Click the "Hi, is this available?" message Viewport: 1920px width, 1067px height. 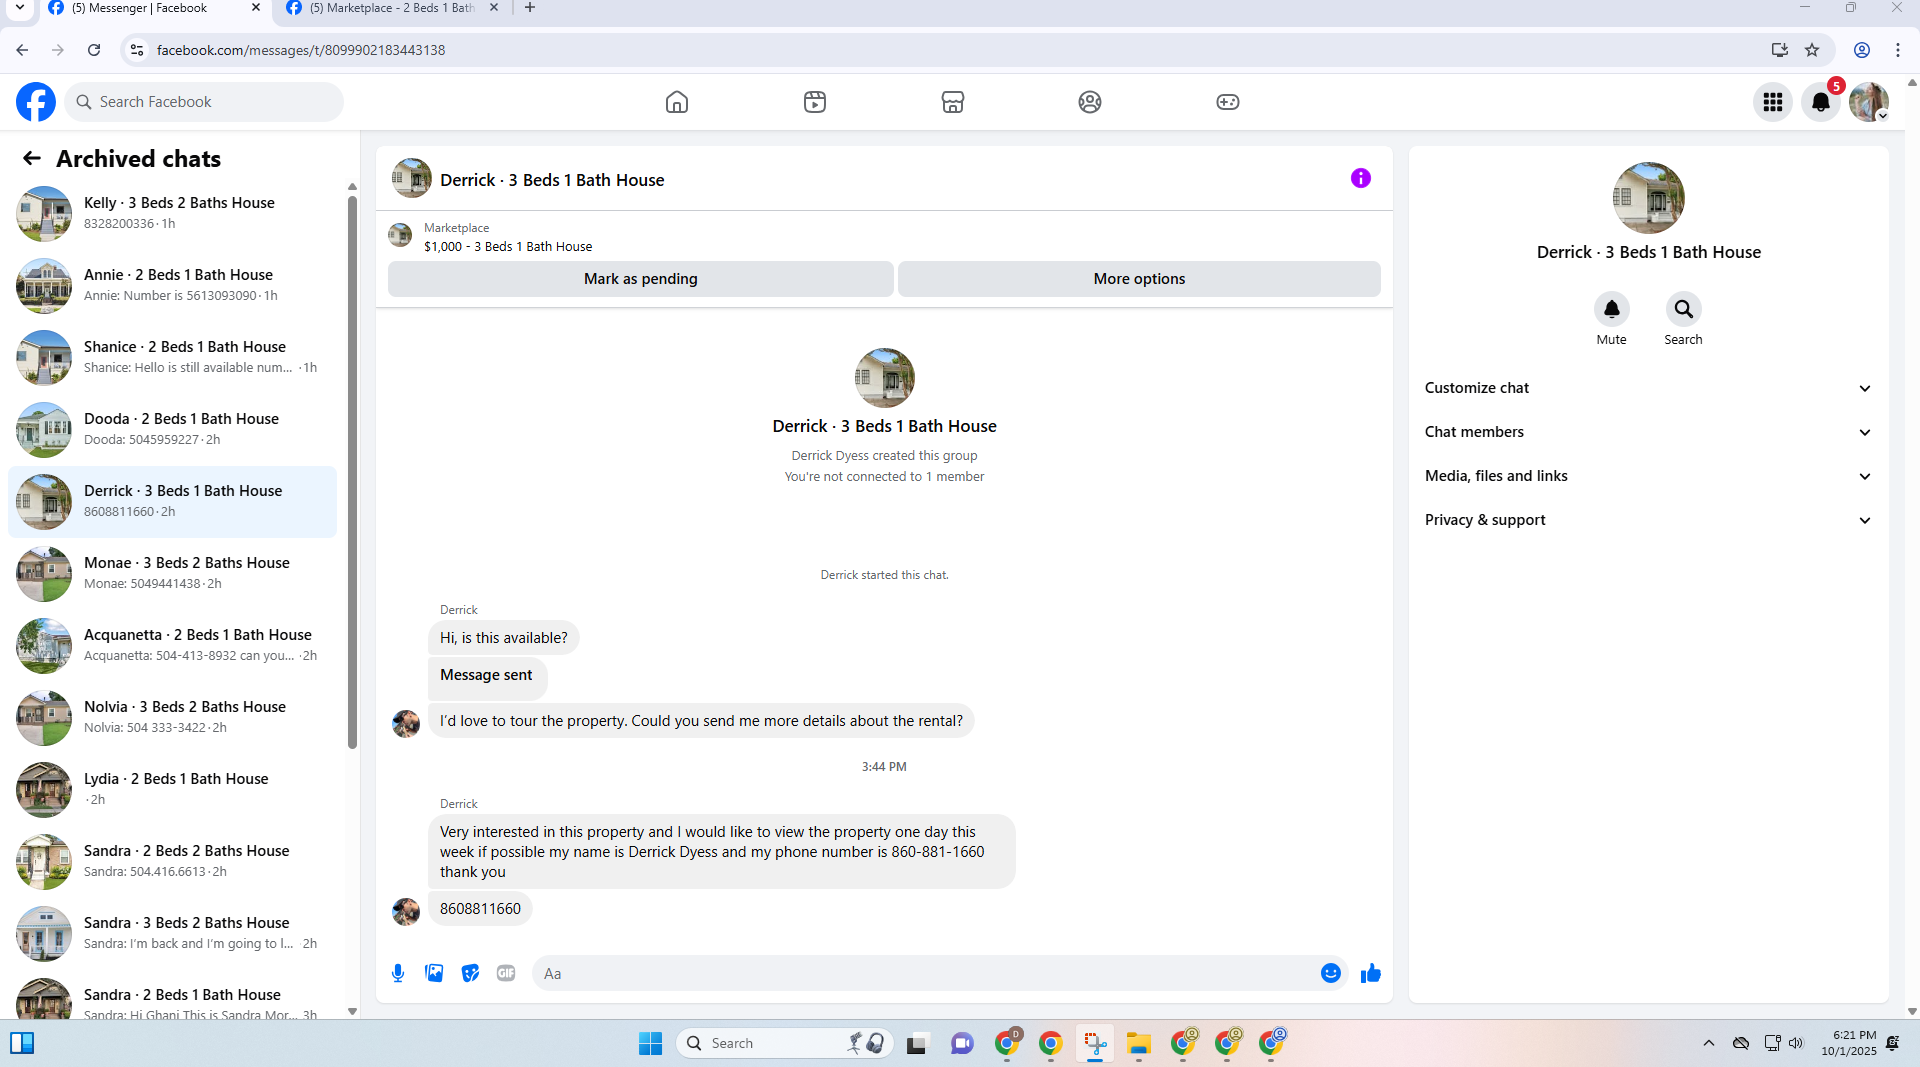pyautogui.click(x=504, y=638)
